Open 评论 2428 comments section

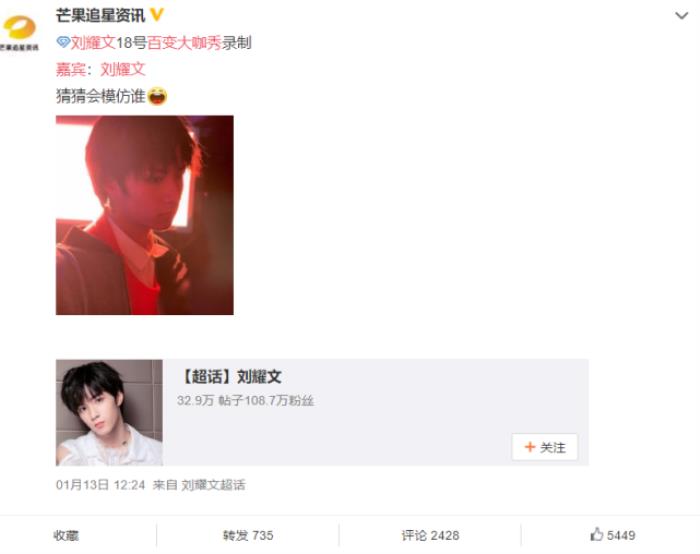coord(430,535)
